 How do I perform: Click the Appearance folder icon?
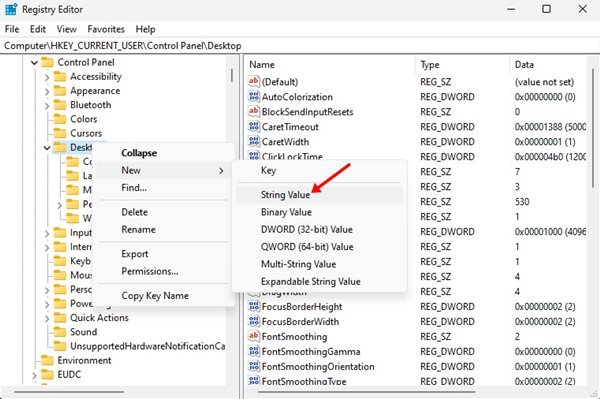60,91
